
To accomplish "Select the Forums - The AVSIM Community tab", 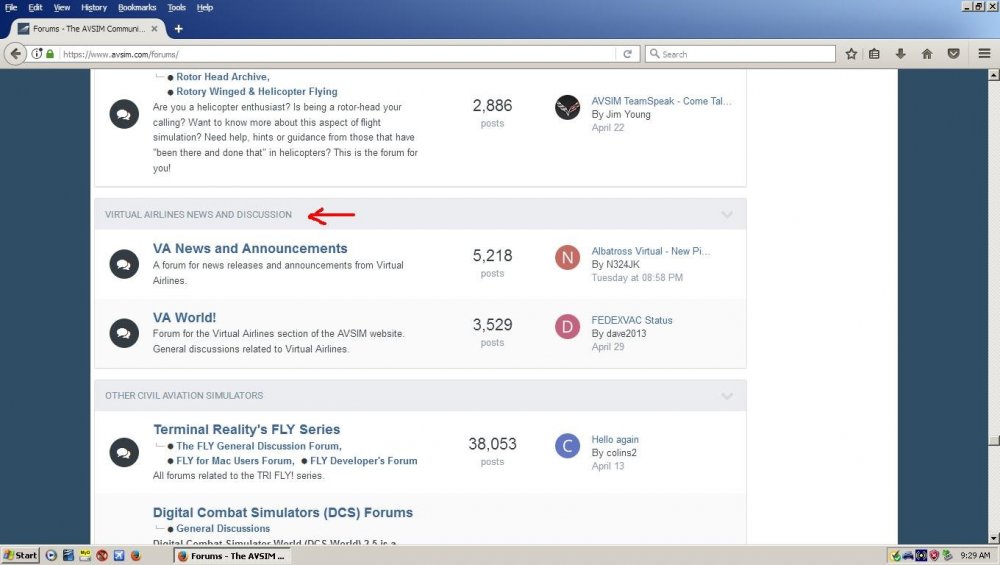I will coord(88,29).
